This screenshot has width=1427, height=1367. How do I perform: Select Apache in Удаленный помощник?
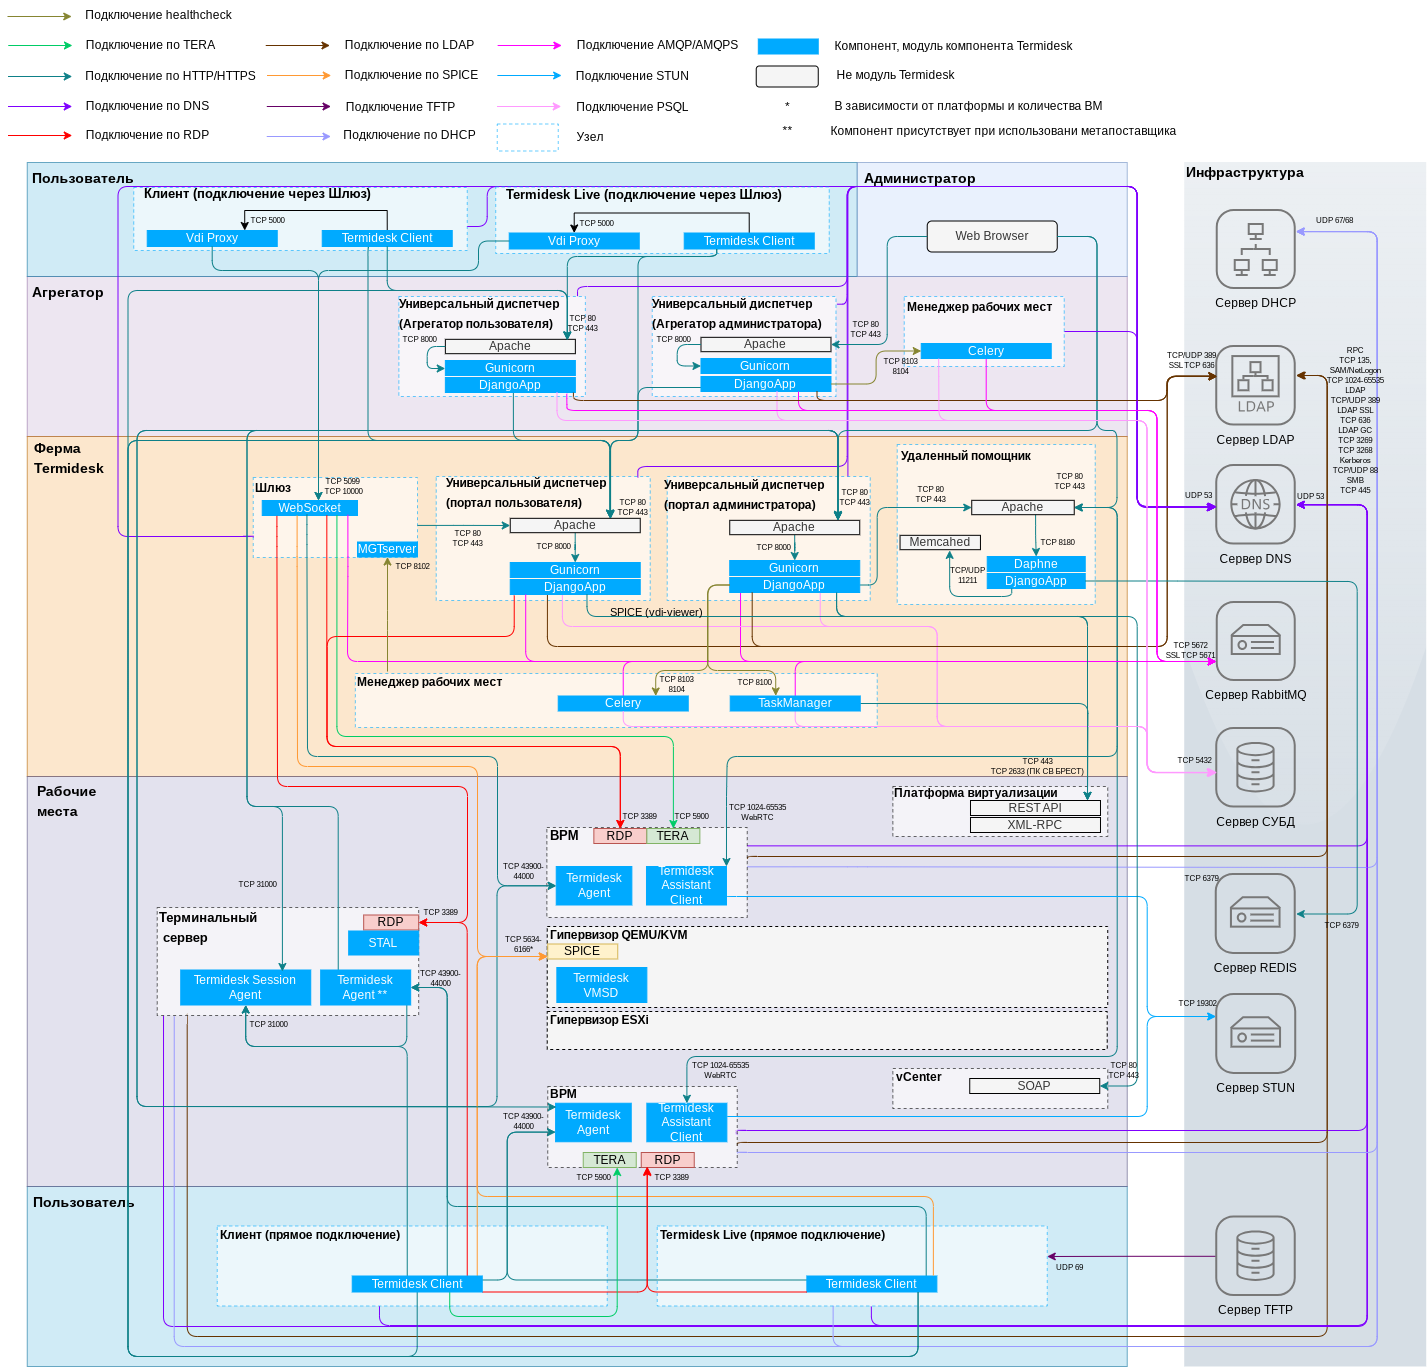click(x=1022, y=507)
